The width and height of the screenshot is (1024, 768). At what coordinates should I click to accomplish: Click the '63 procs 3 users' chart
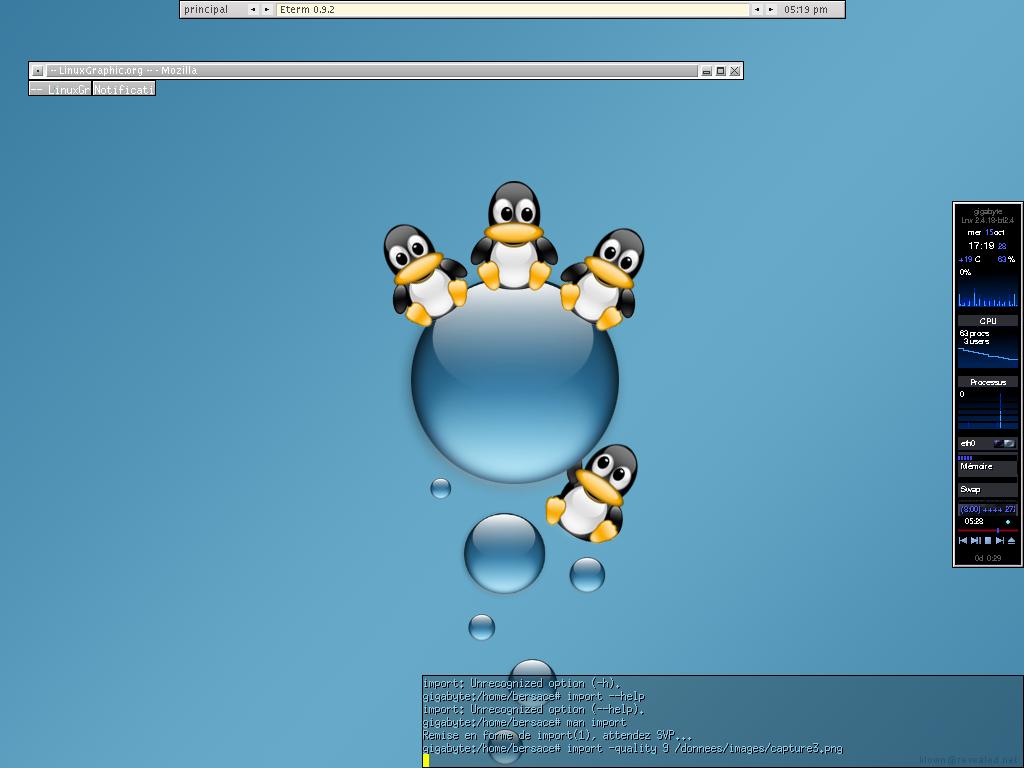[987, 348]
